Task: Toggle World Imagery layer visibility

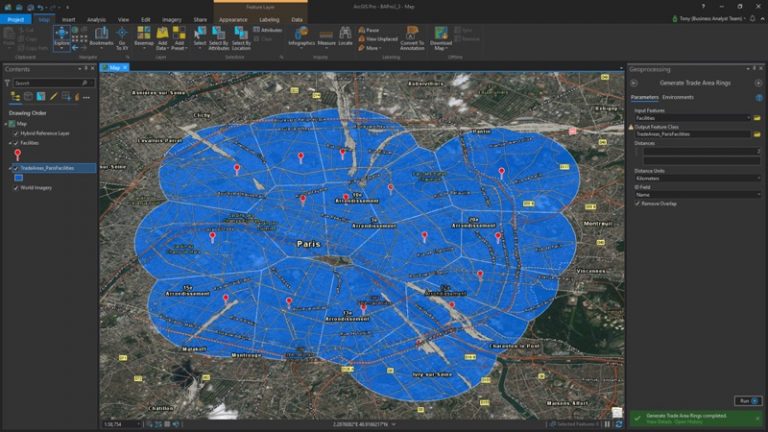Action: [16, 188]
